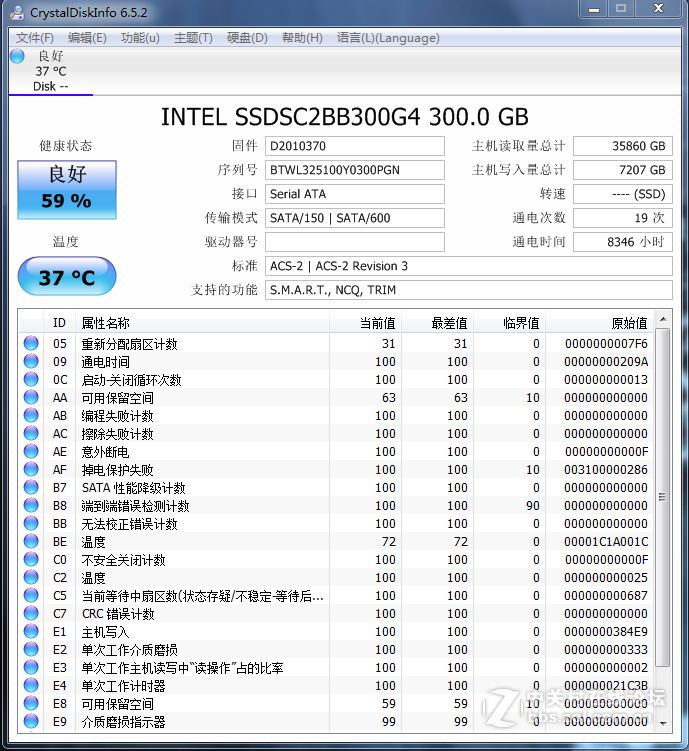The width and height of the screenshot is (689, 751).
Task: Click the rotation rate field ---- (SSD)
Action: (x=623, y=194)
